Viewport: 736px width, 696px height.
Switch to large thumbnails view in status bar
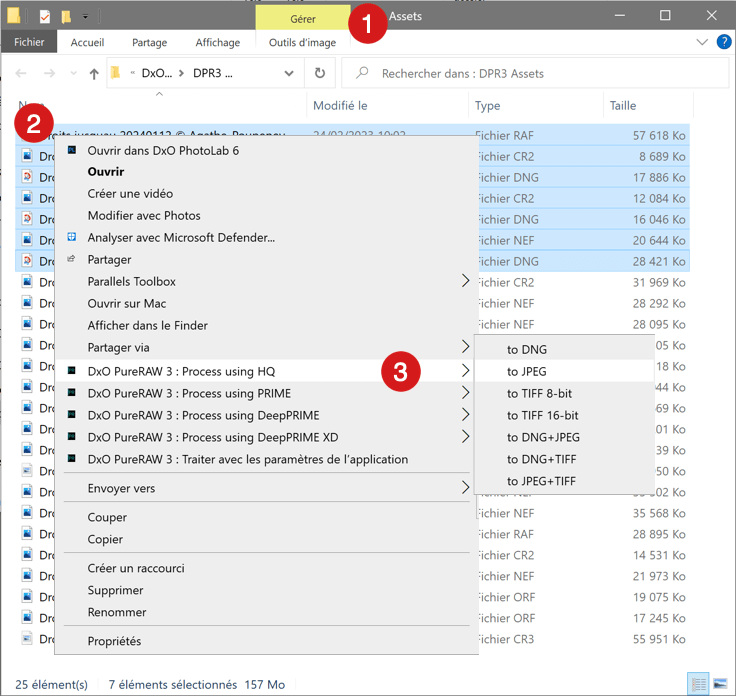point(720,684)
